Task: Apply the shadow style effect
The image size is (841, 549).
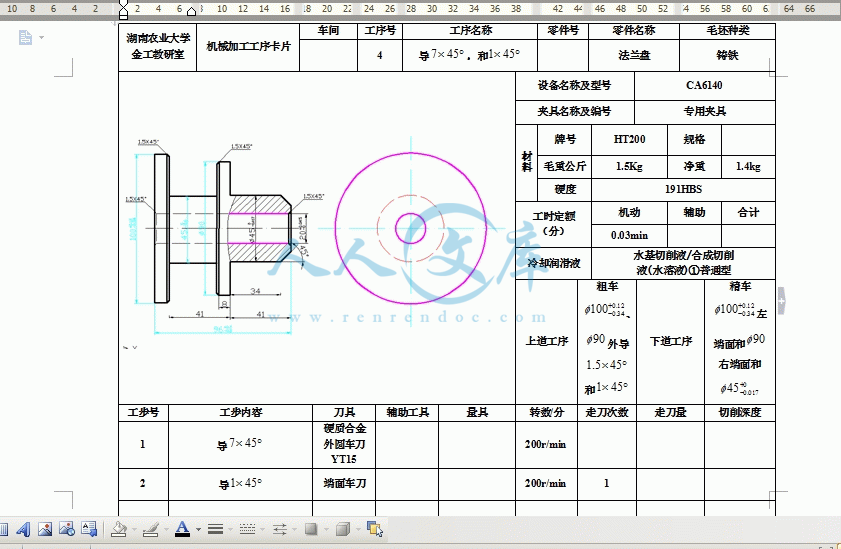Action: (311, 529)
